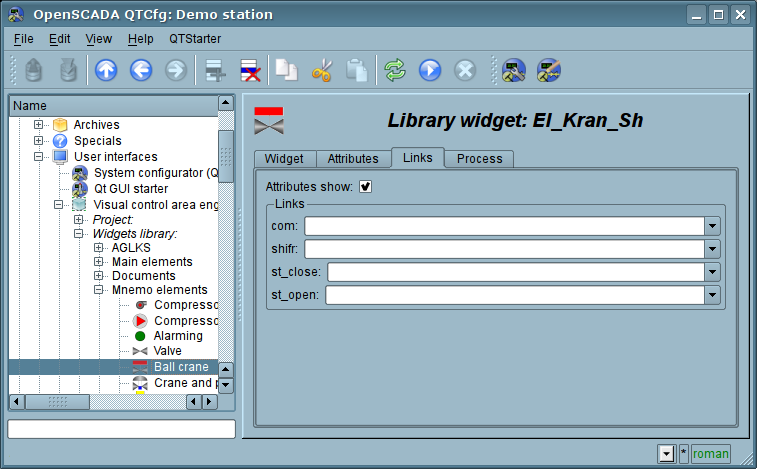The image size is (757, 469).
Task: Click the Copy item toolbar icon
Action: coord(287,70)
